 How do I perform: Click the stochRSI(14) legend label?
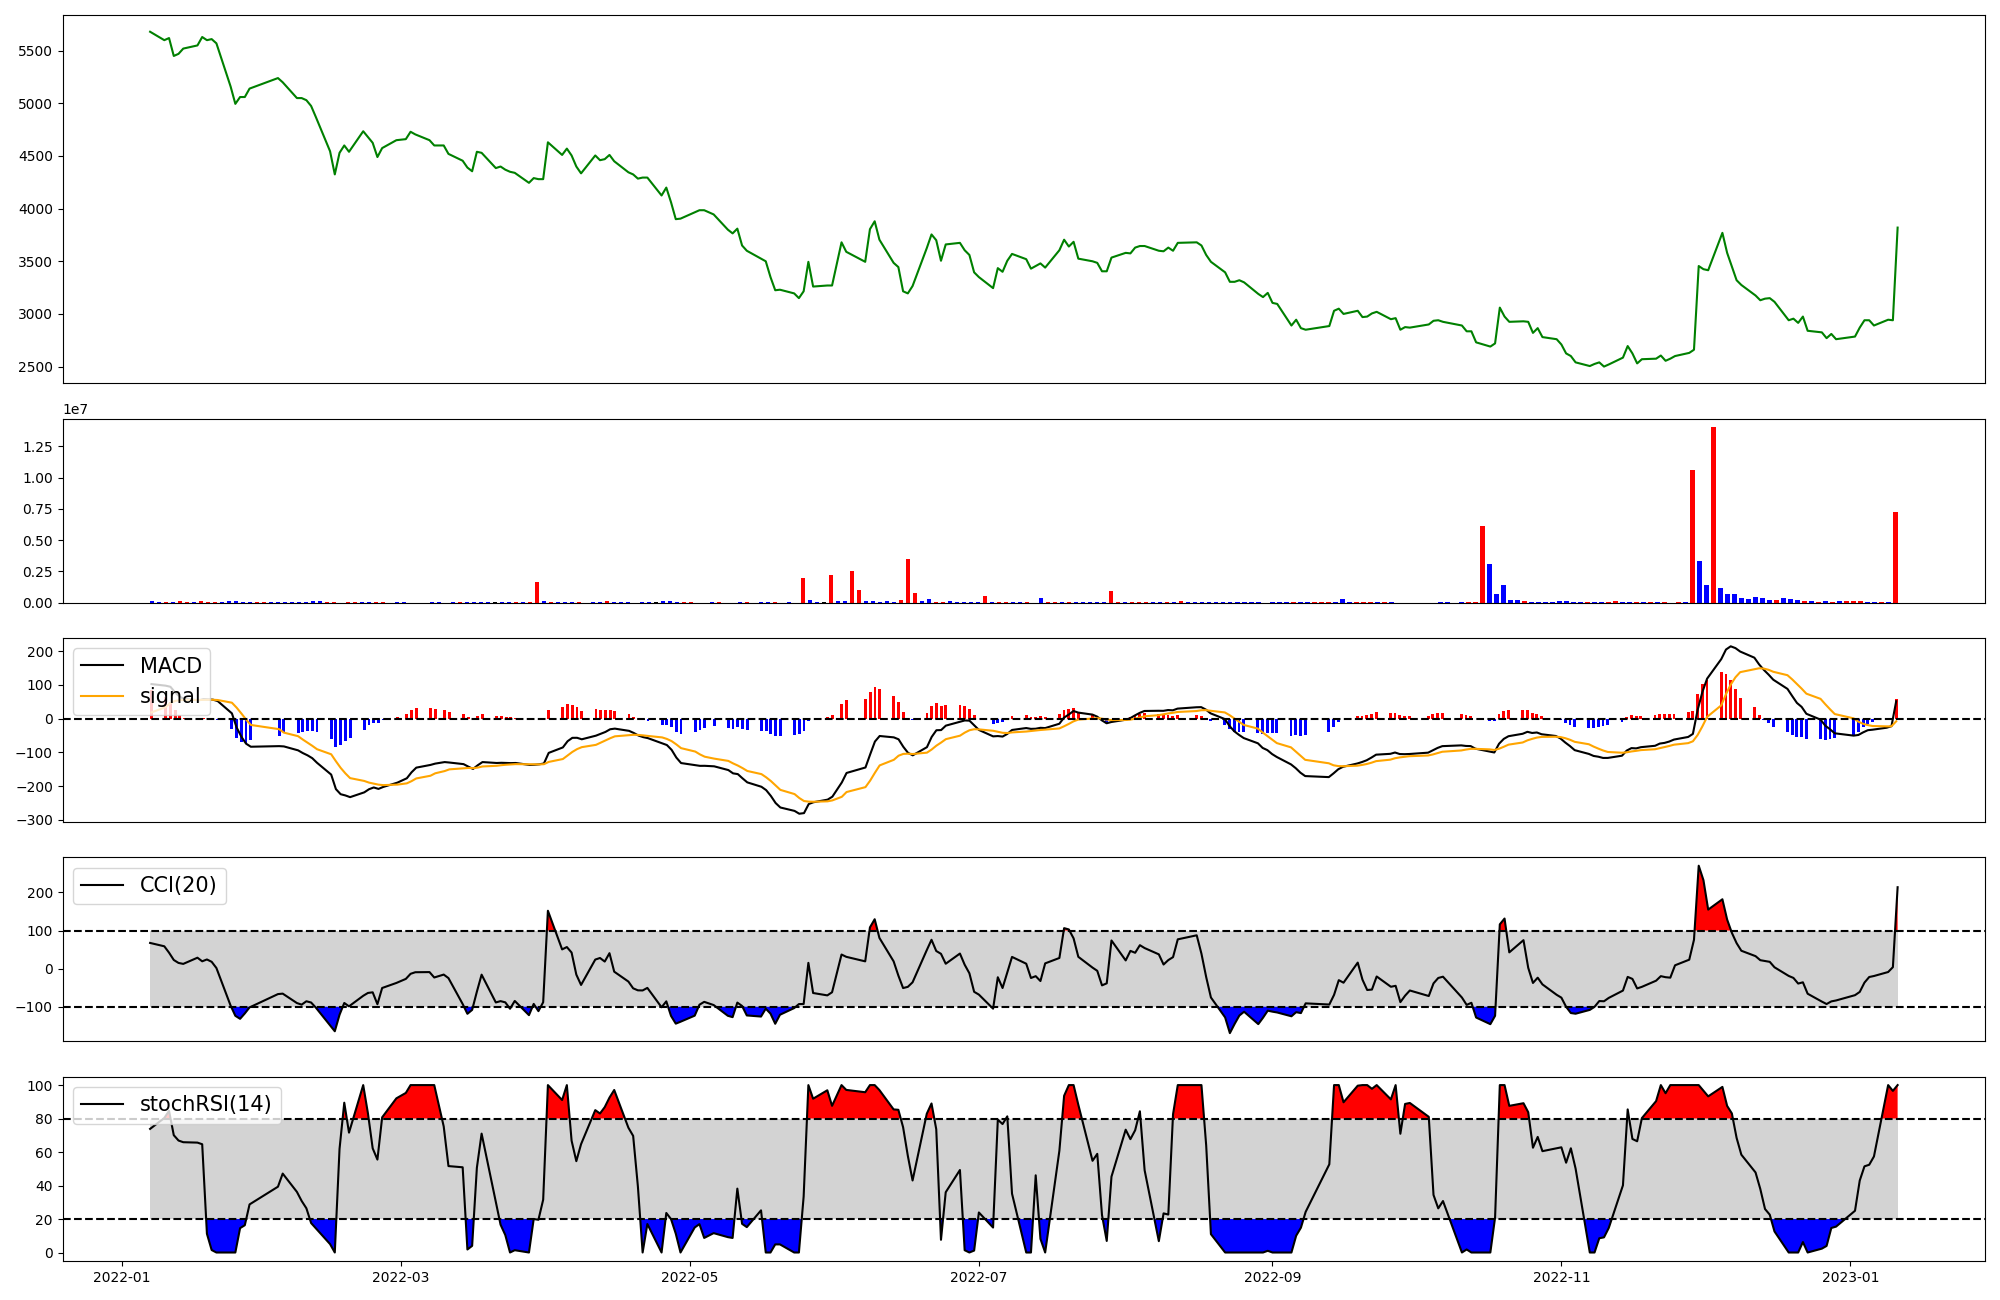pyautogui.click(x=205, y=1104)
